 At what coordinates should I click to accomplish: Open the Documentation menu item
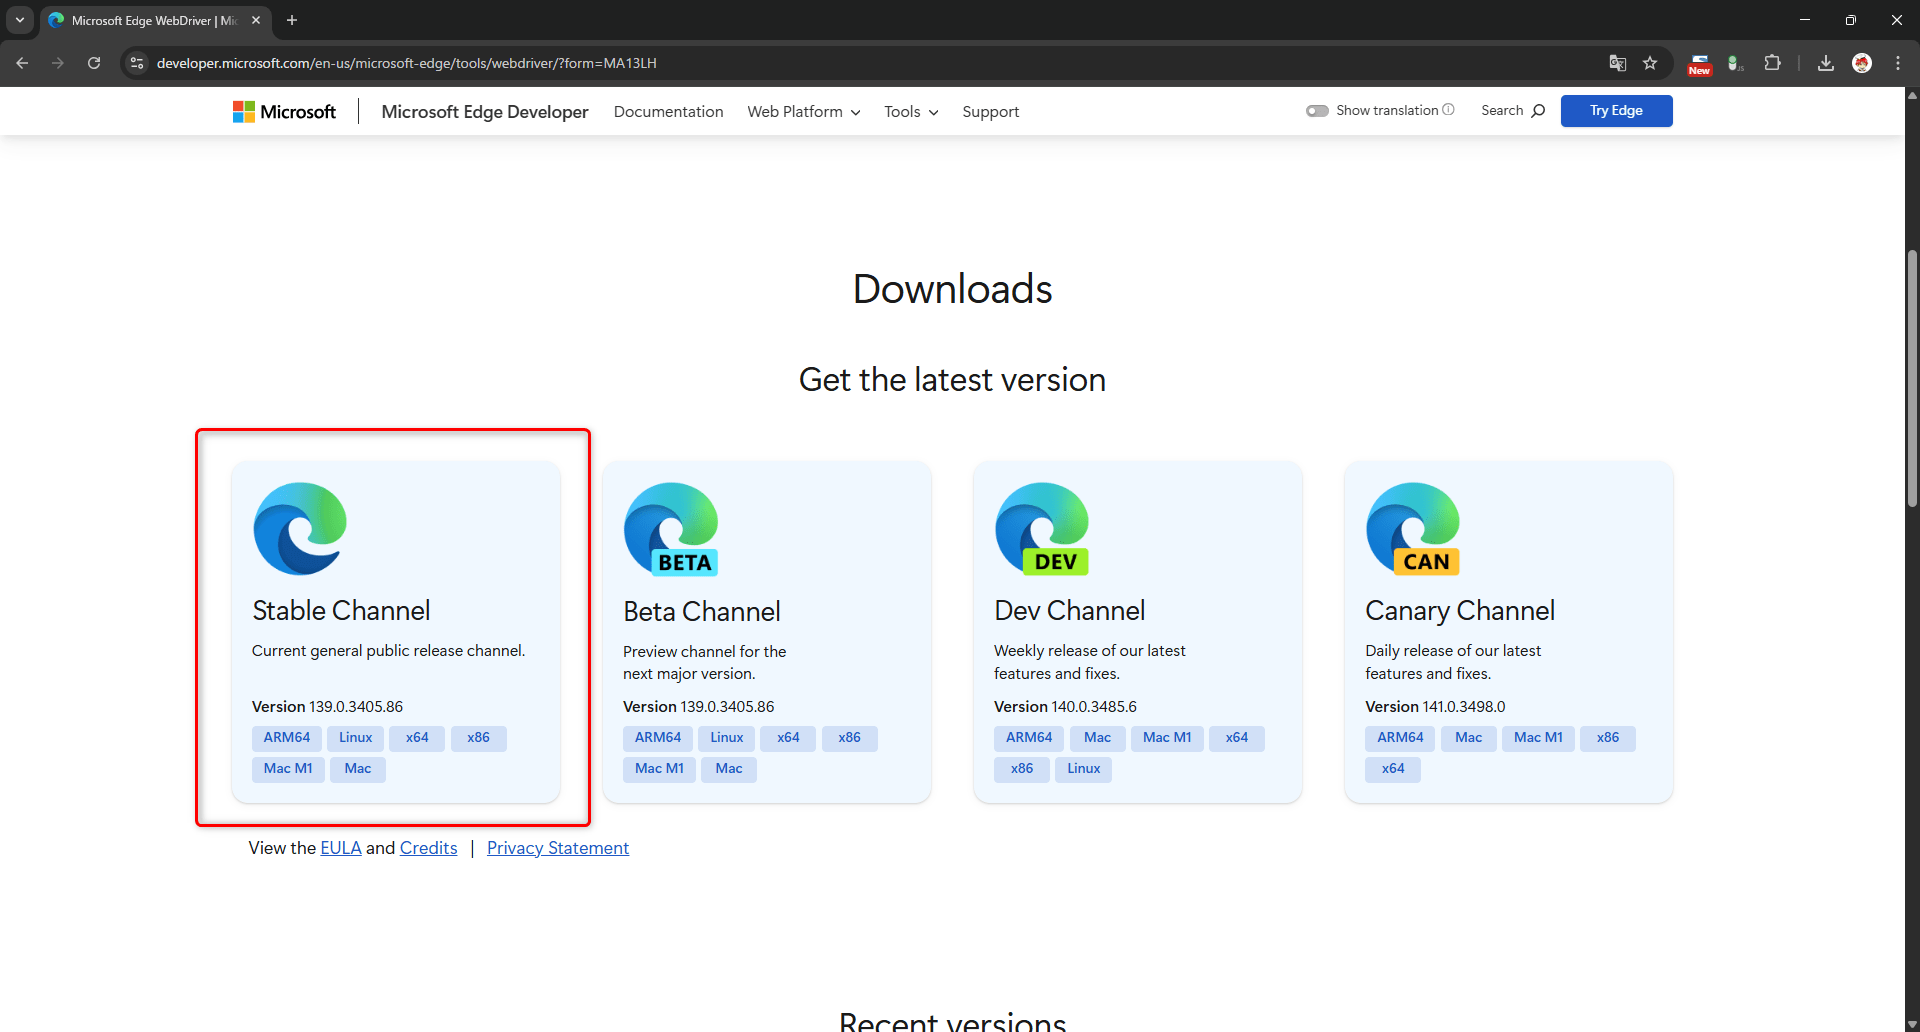click(668, 112)
